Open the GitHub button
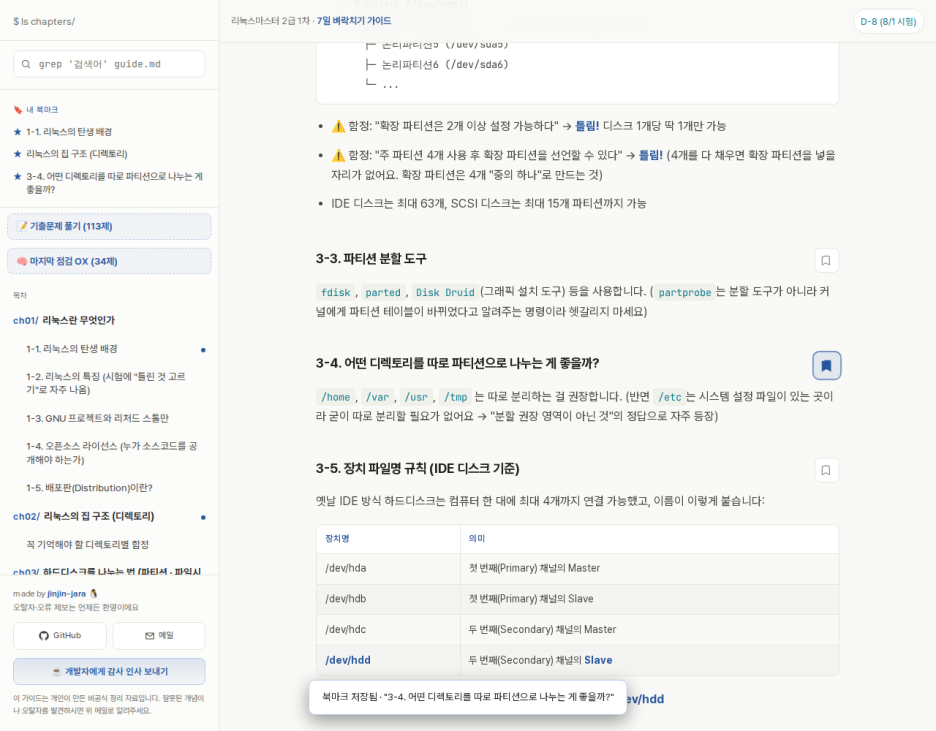This screenshot has height=731, width=936. coord(60,636)
